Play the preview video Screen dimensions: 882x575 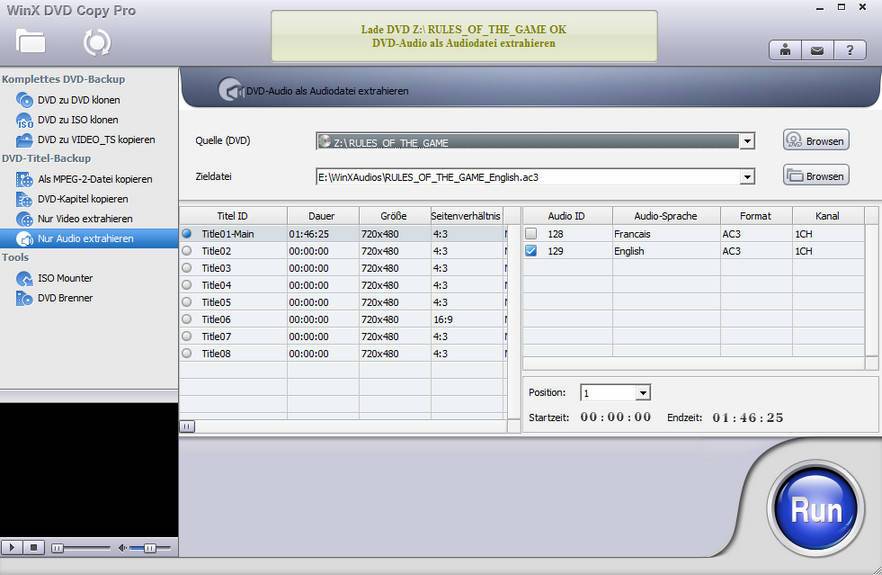[x=12, y=547]
